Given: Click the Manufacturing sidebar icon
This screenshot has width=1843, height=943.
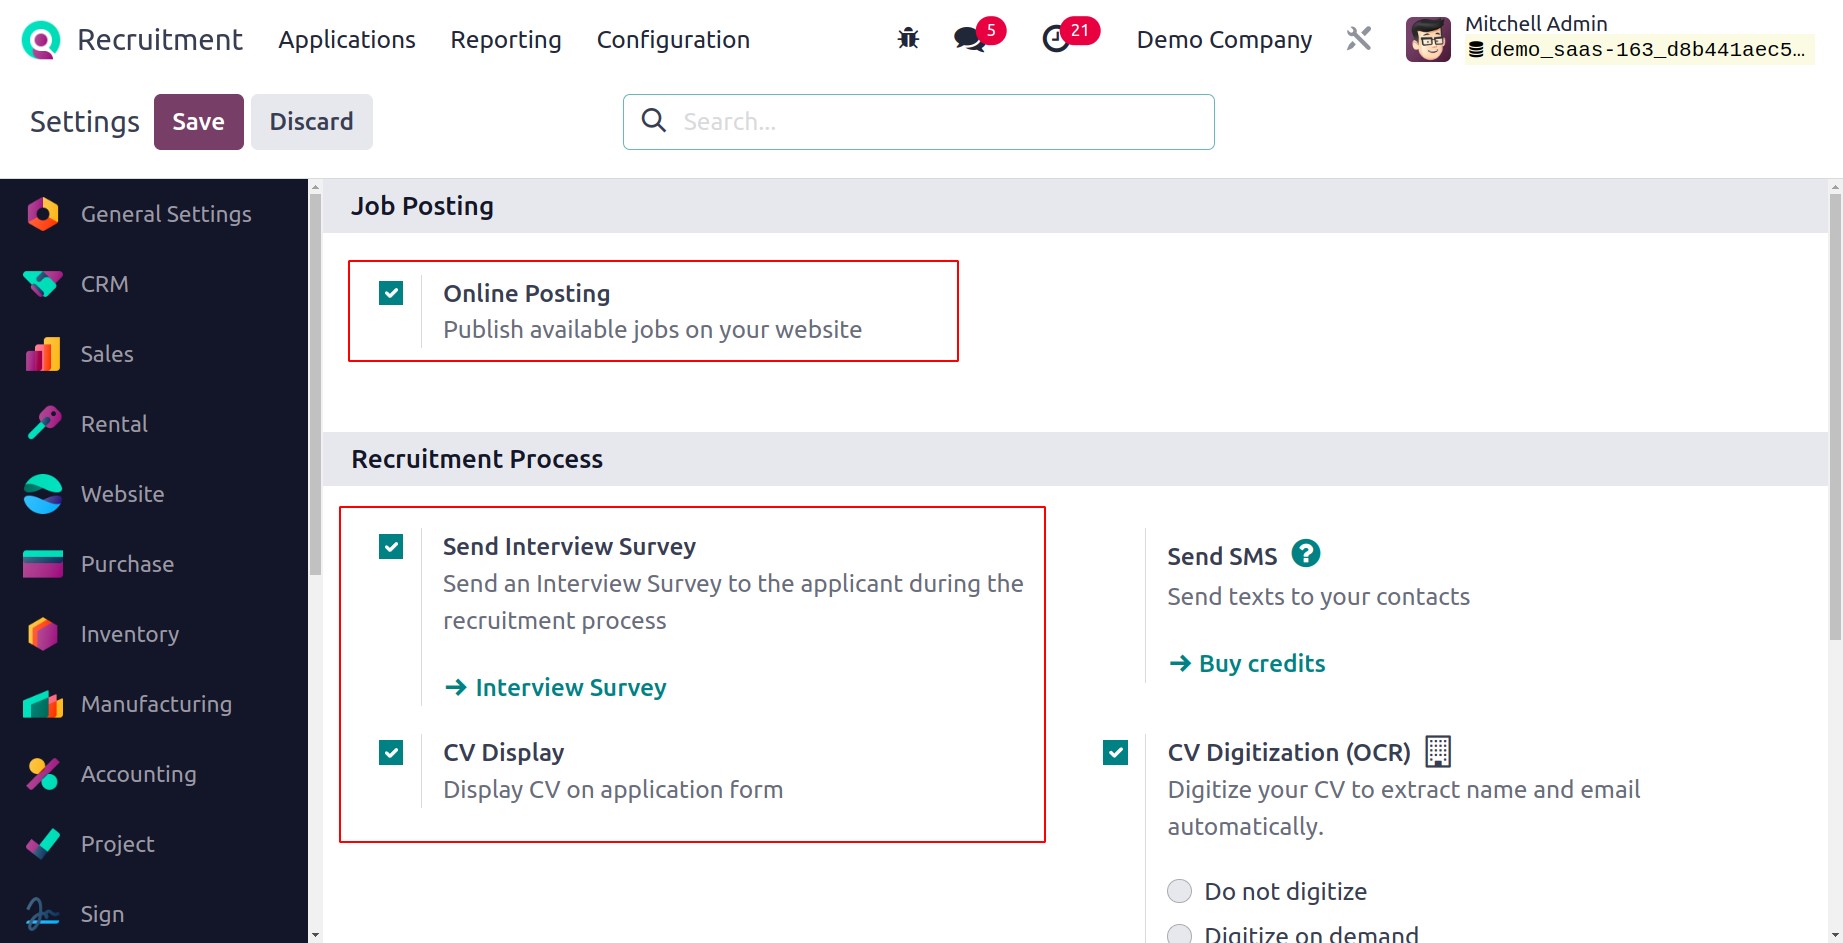Looking at the screenshot, I should click(42, 704).
